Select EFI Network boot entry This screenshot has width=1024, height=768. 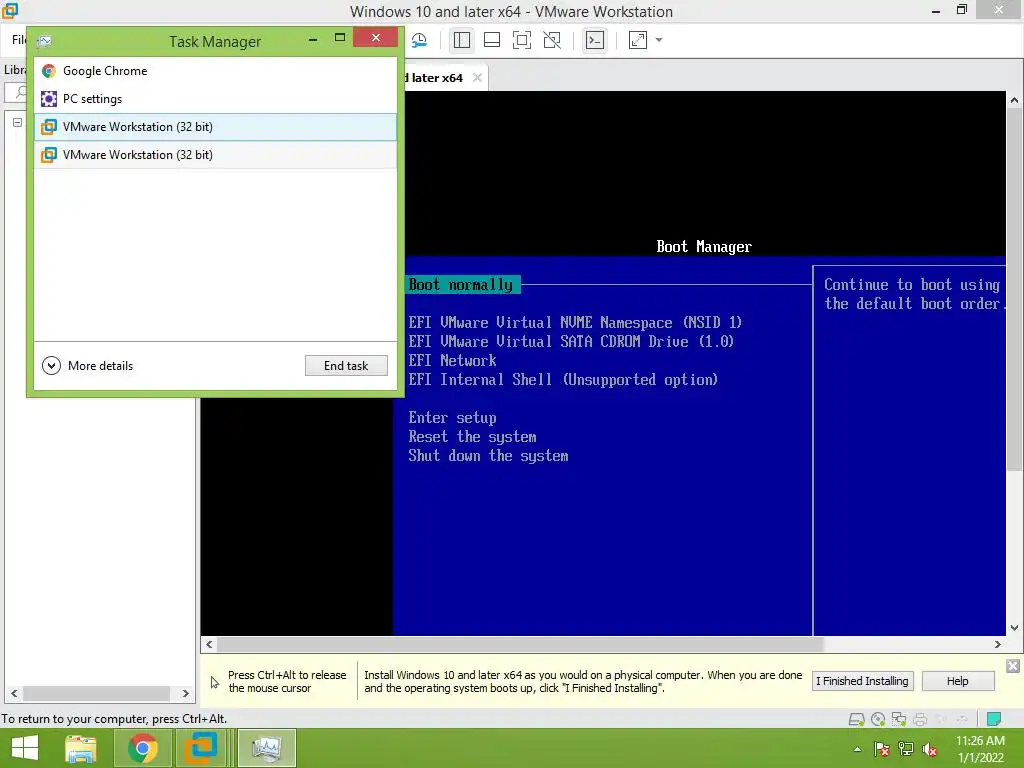point(453,360)
